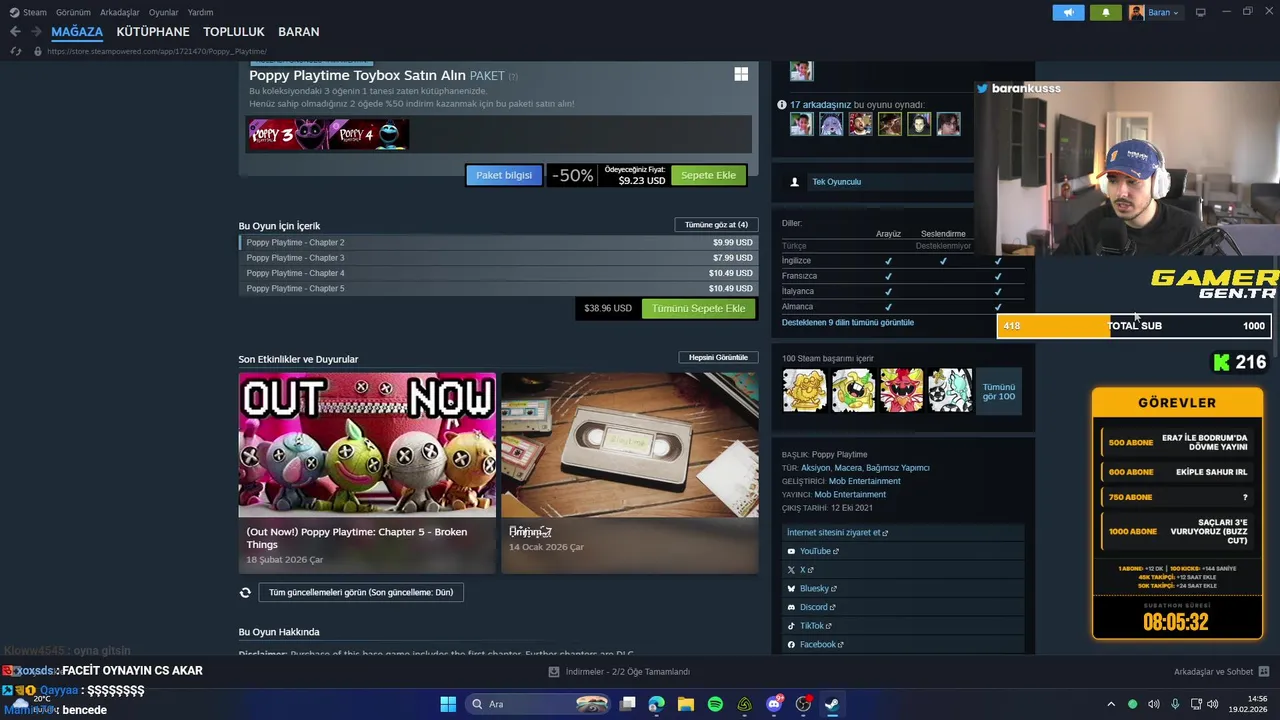
Task: Open Spotify from the taskbar
Action: 715,704
